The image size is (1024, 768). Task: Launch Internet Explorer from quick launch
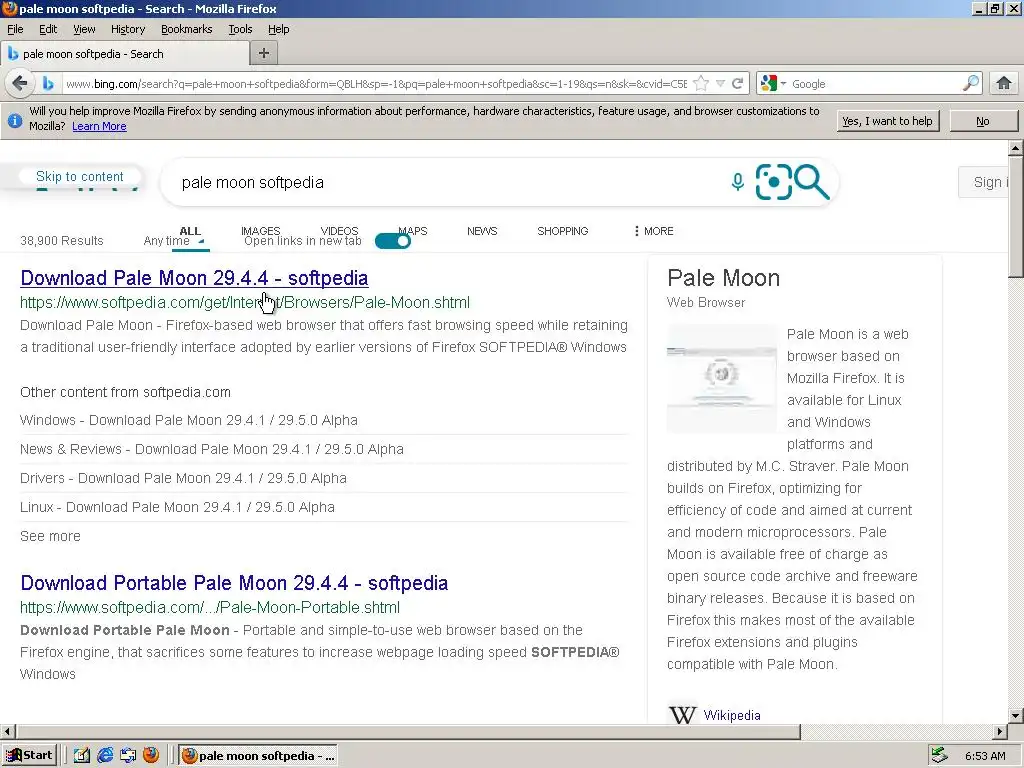click(104, 756)
